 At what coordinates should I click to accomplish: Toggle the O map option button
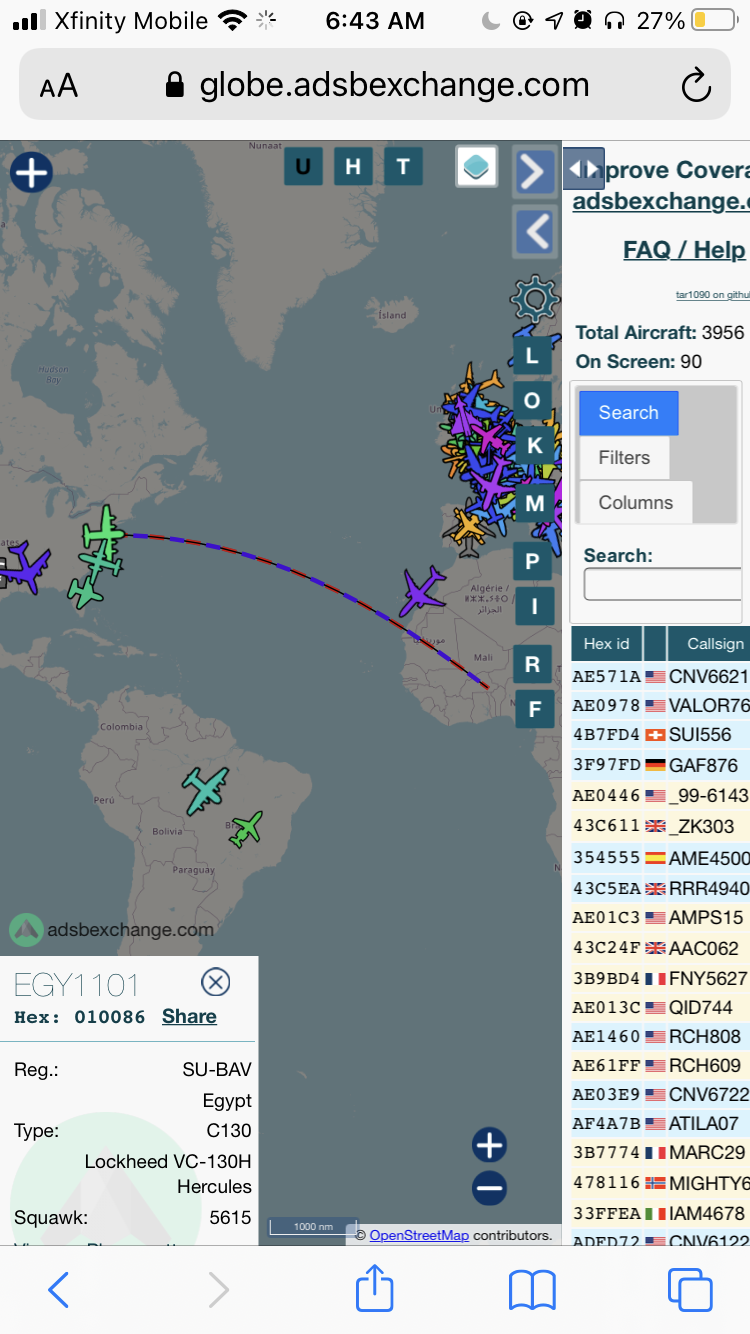533,401
